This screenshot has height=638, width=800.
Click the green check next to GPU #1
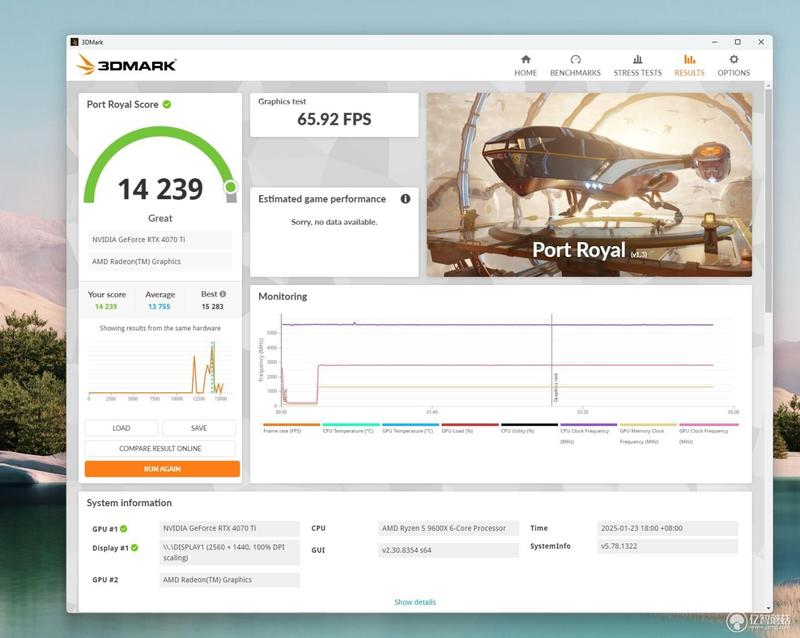(x=124, y=529)
